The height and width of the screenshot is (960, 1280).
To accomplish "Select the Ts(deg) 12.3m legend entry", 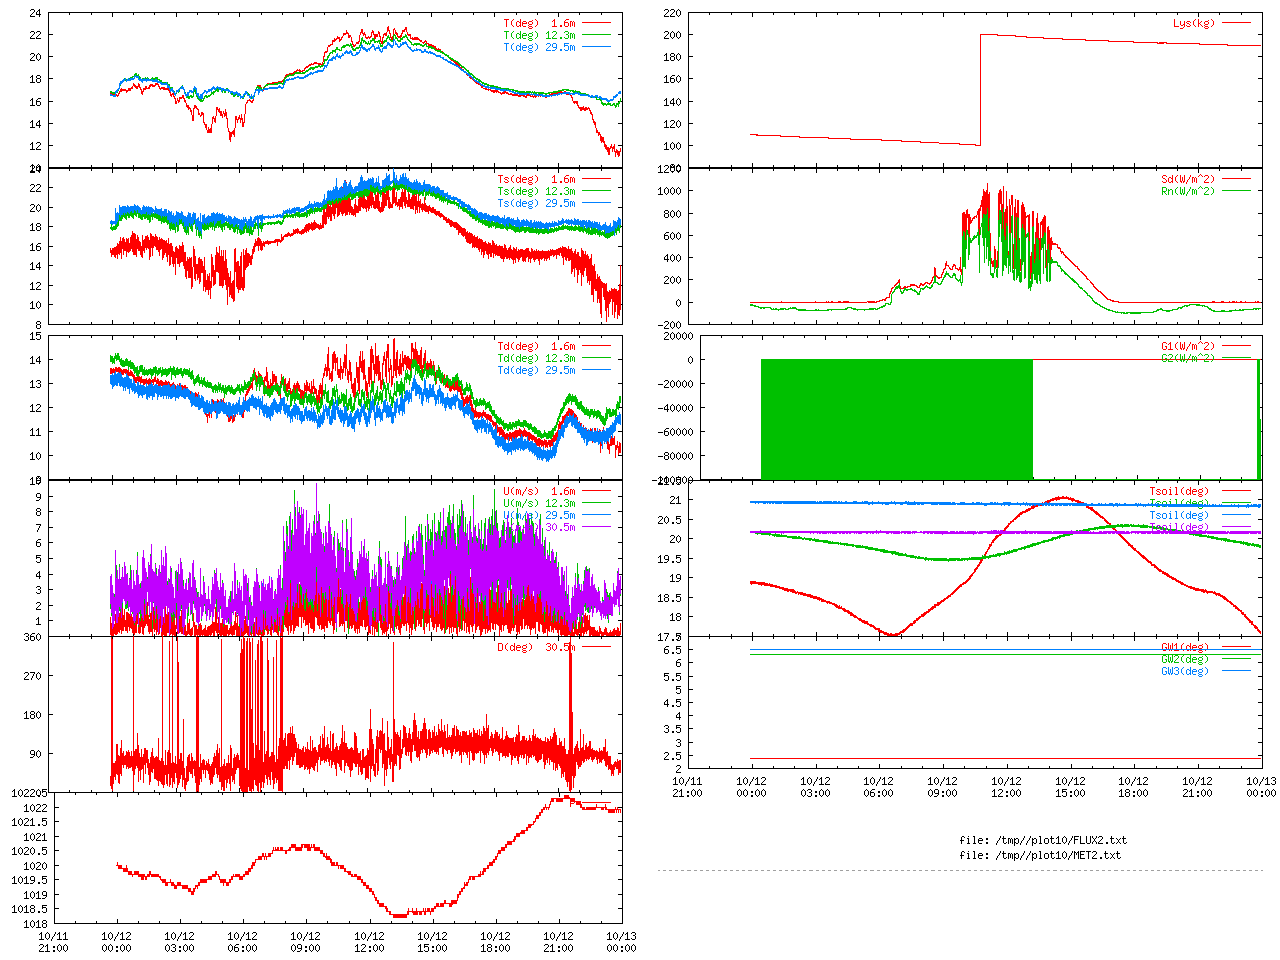I will point(536,192).
